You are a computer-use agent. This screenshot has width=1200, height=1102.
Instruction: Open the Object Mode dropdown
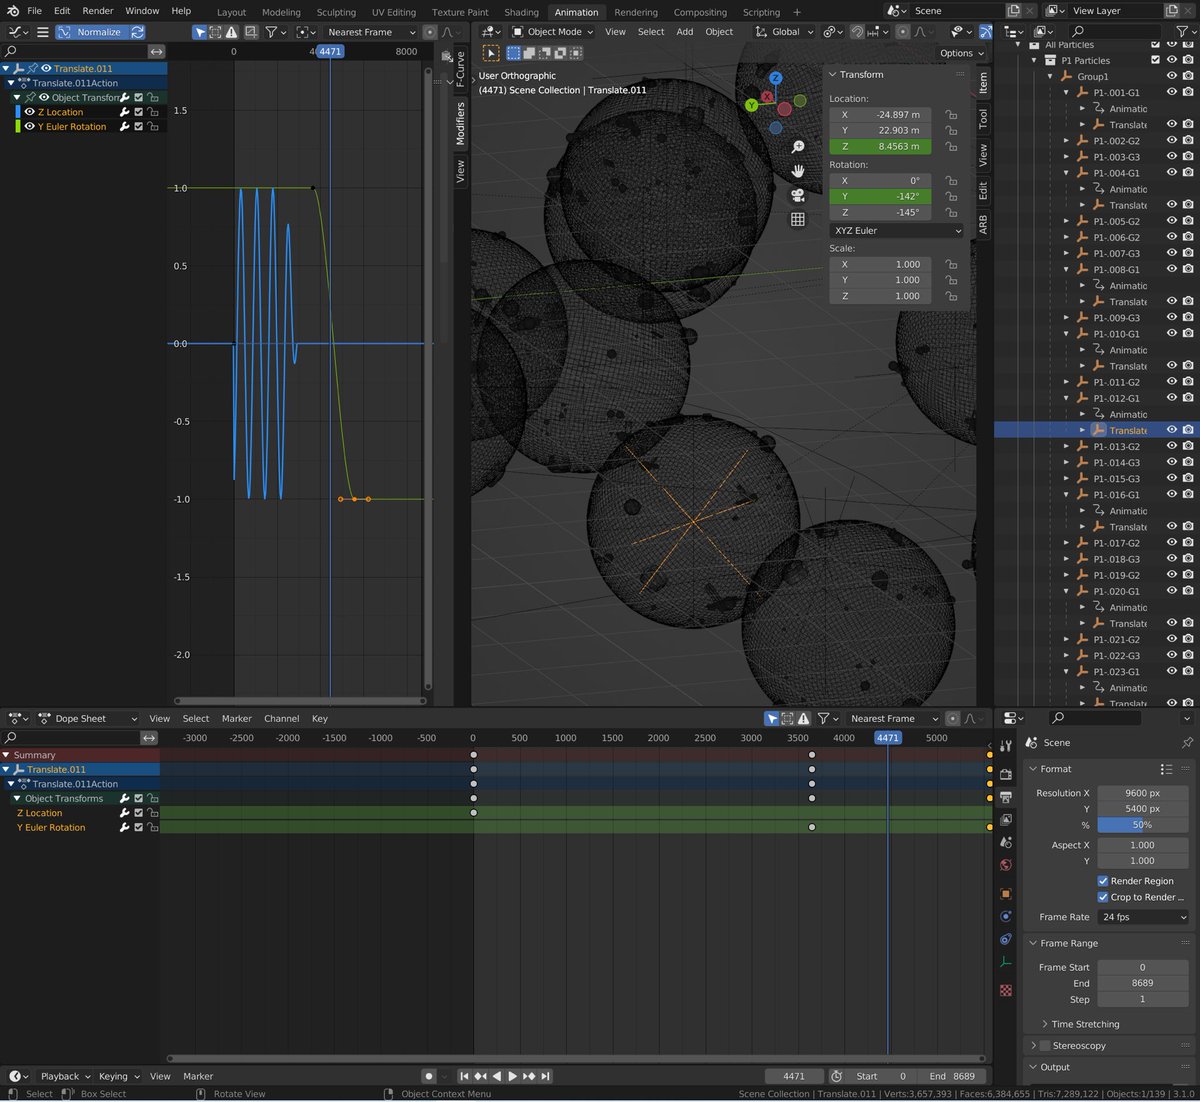pos(553,32)
